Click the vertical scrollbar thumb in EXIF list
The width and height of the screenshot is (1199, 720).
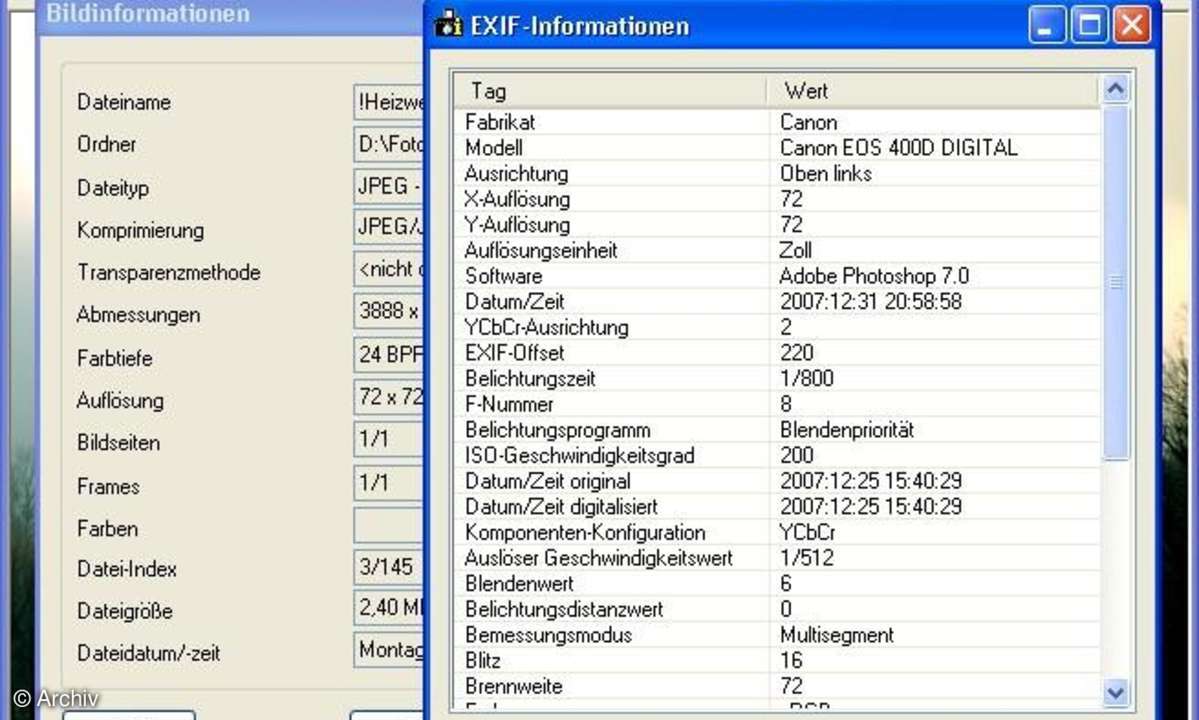pyautogui.click(x=1115, y=282)
